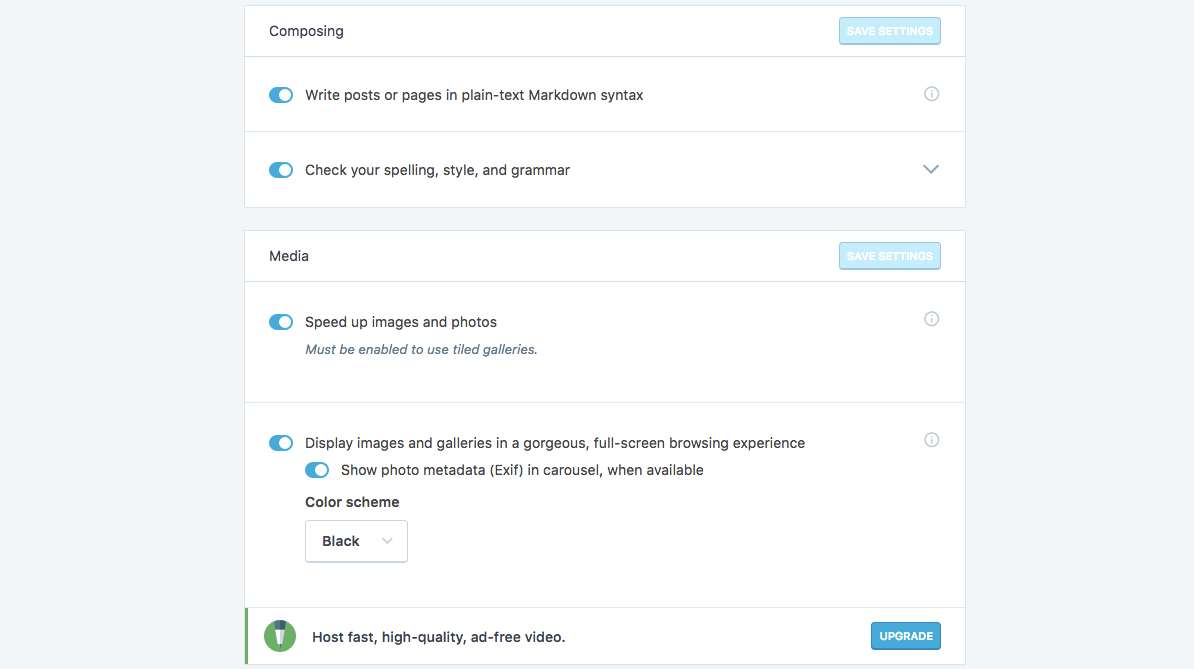Switch off Show photo metadata (Exif) toggle
The height and width of the screenshot is (669, 1194).
[x=317, y=470]
